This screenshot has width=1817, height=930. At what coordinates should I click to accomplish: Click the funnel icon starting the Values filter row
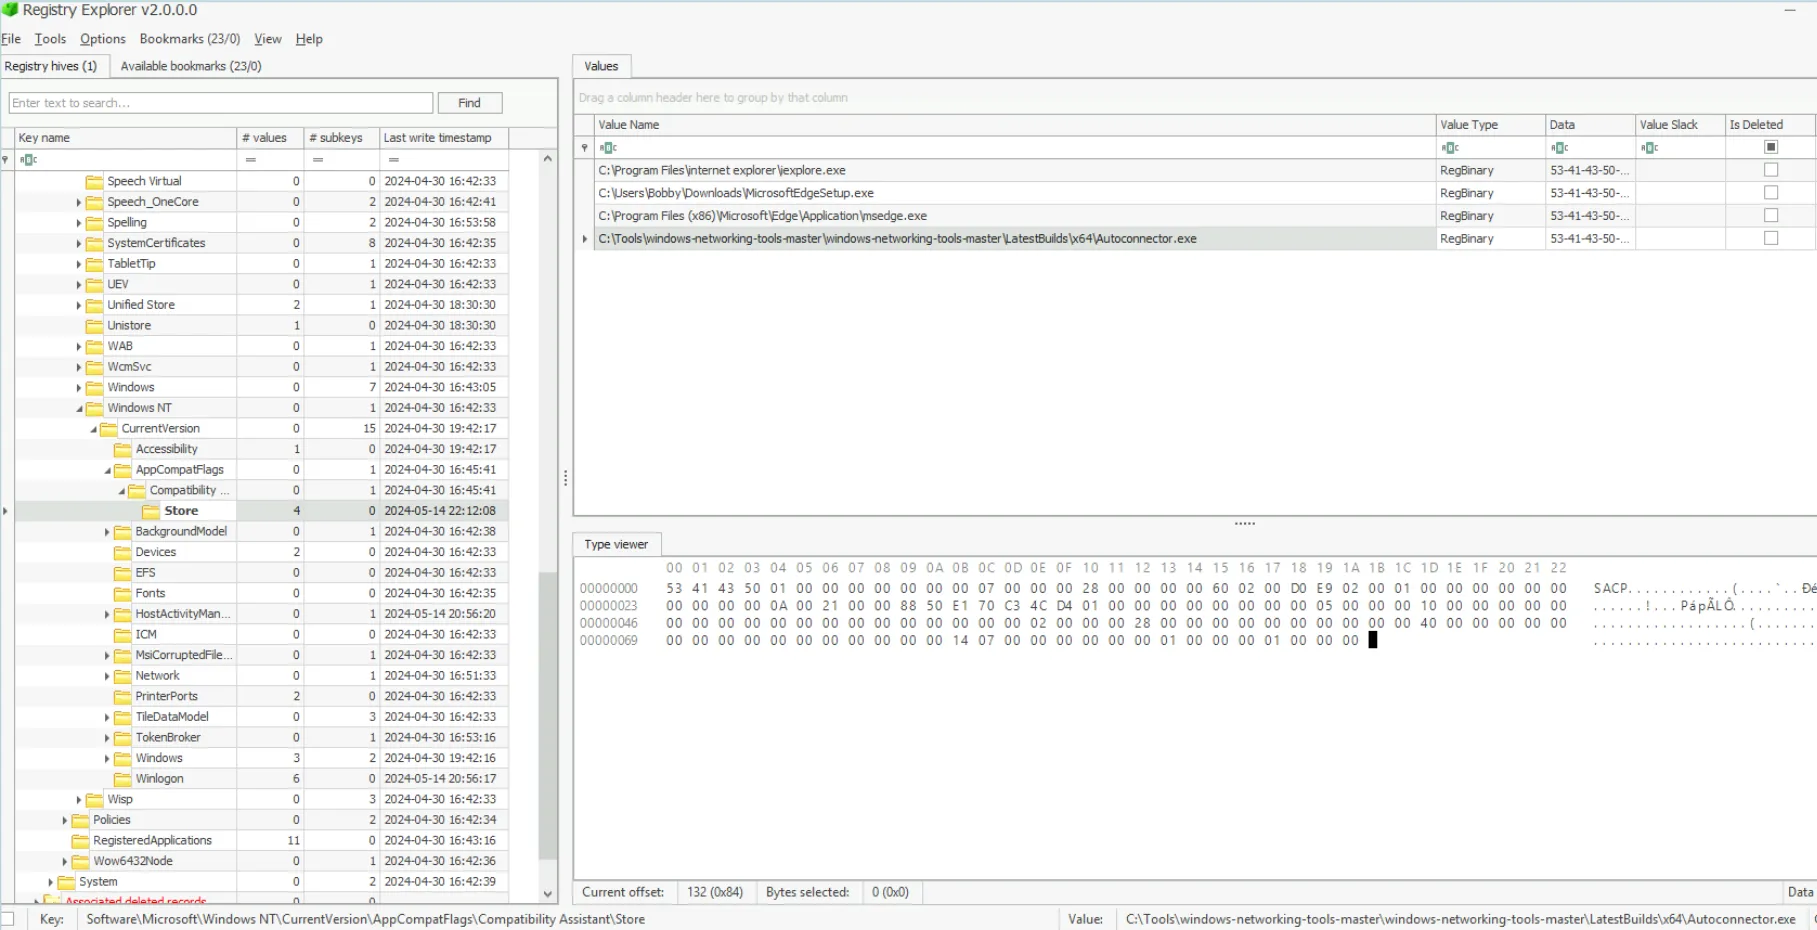pyautogui.click(x=585, y=147)
